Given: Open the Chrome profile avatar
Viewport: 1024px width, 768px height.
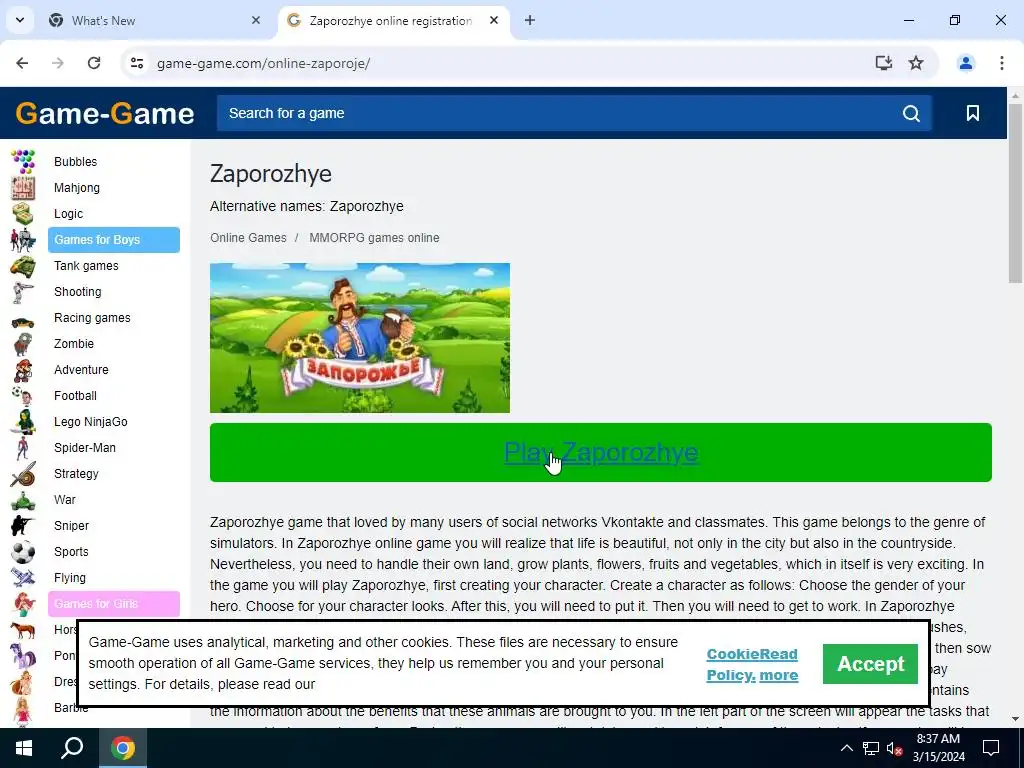Looking at the screenshot, I should pos(965,63).
